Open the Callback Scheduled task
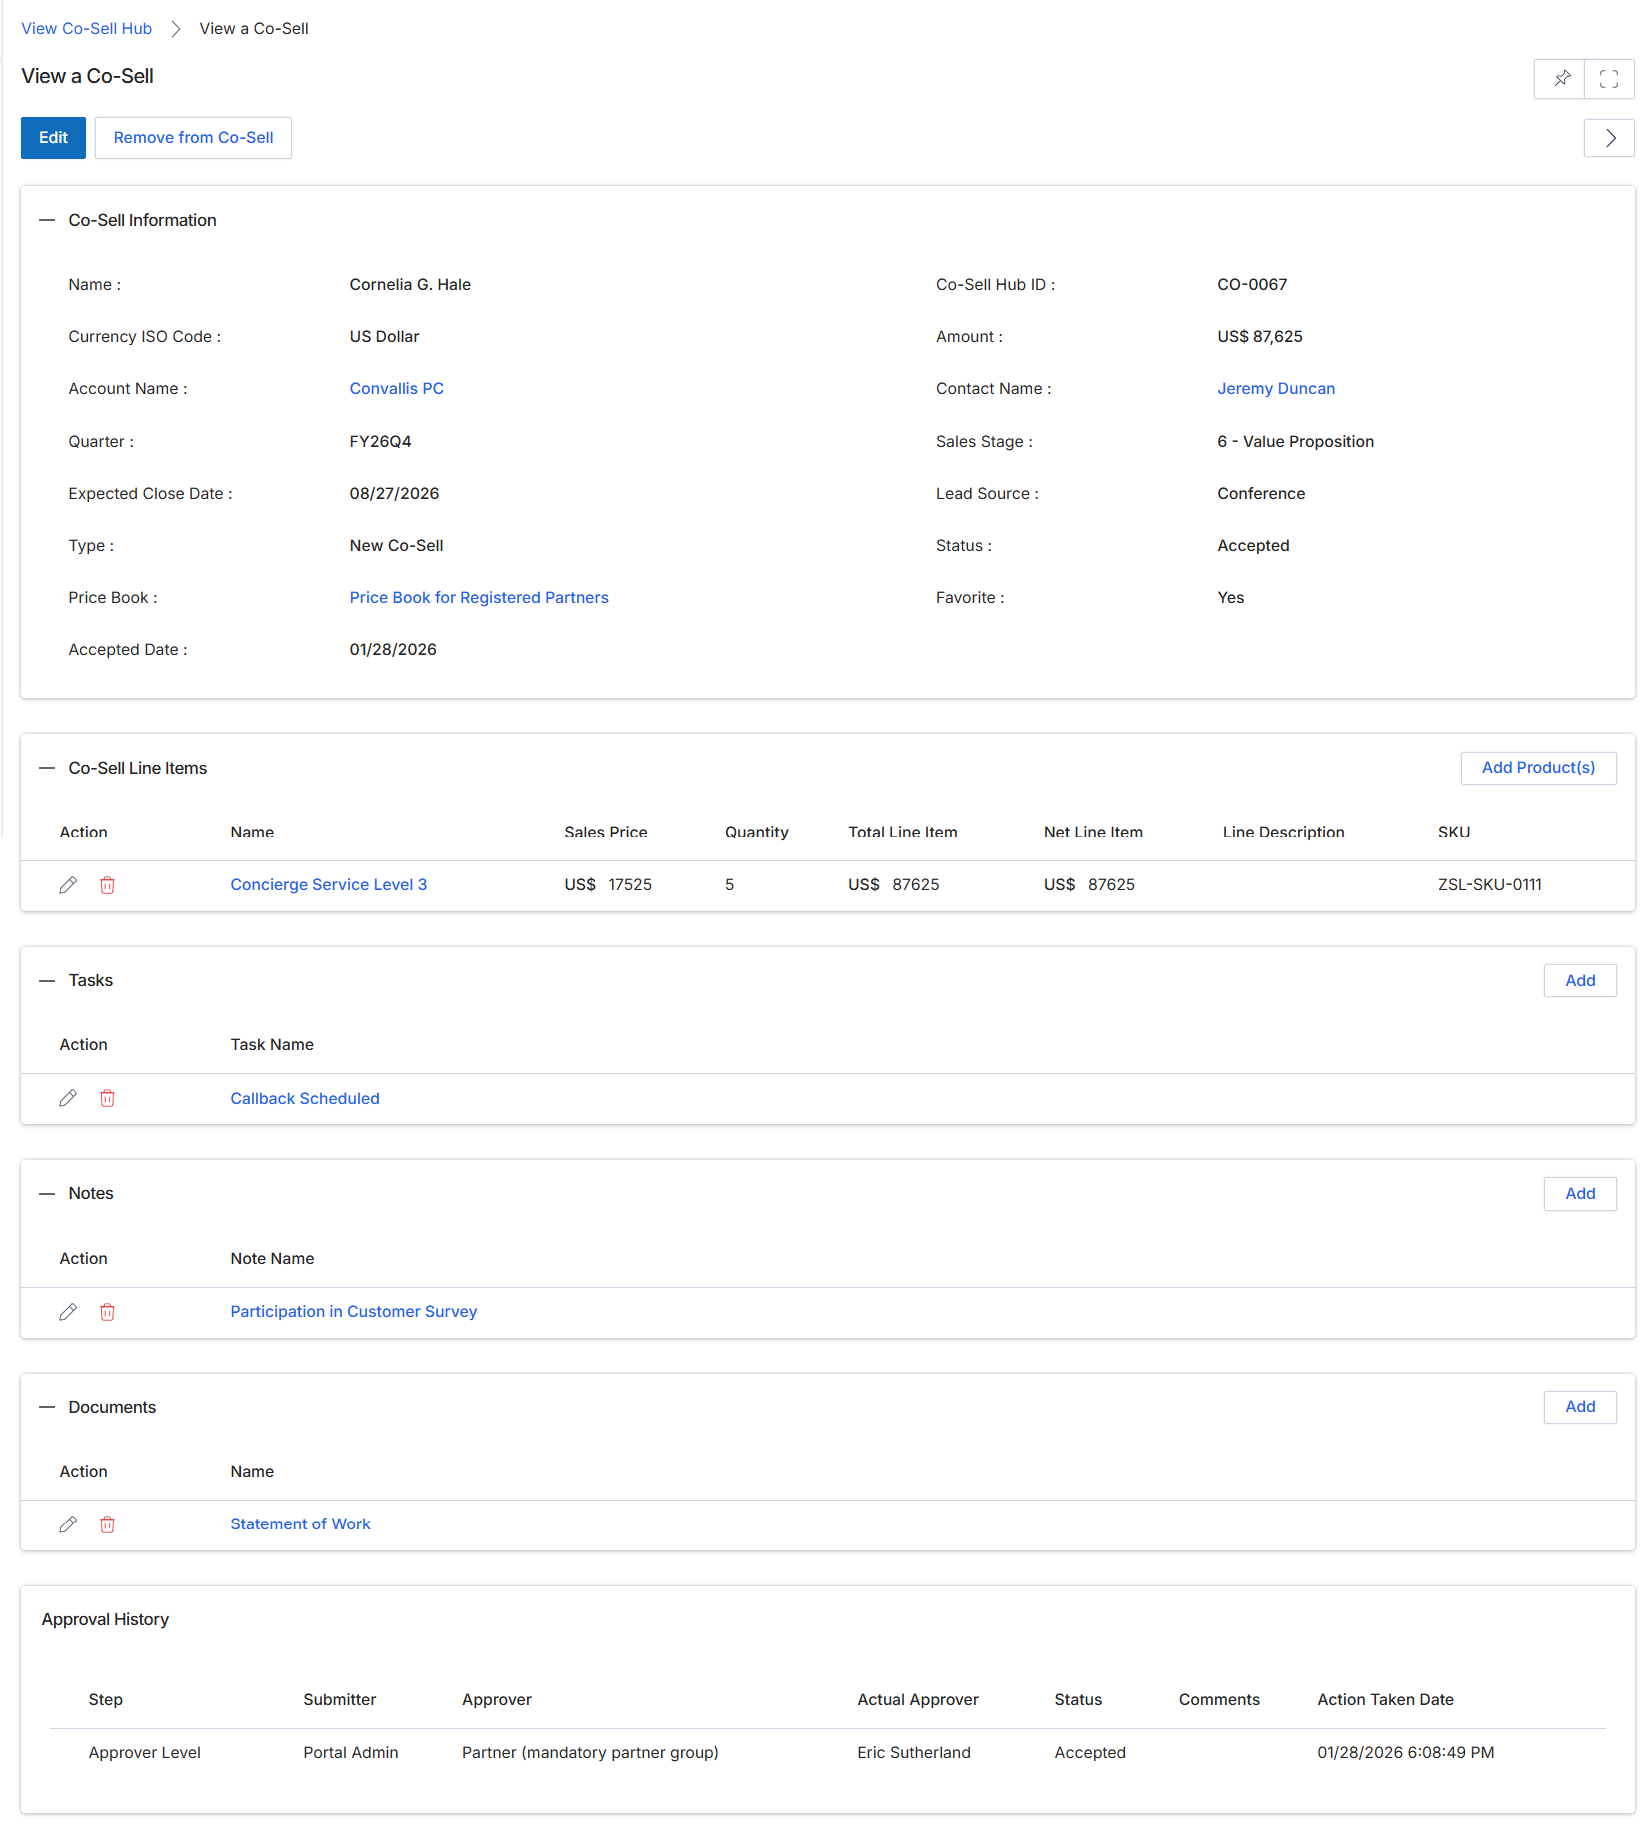The image size is (1650, 1843). click(x=305, y=1099)
